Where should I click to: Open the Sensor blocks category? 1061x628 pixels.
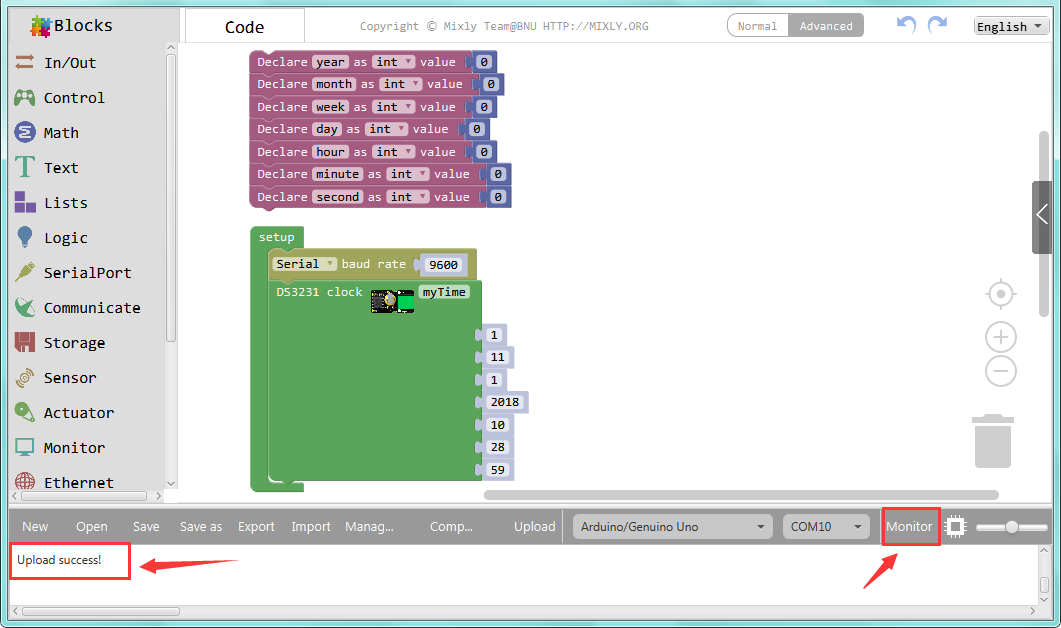coord(70,378)
